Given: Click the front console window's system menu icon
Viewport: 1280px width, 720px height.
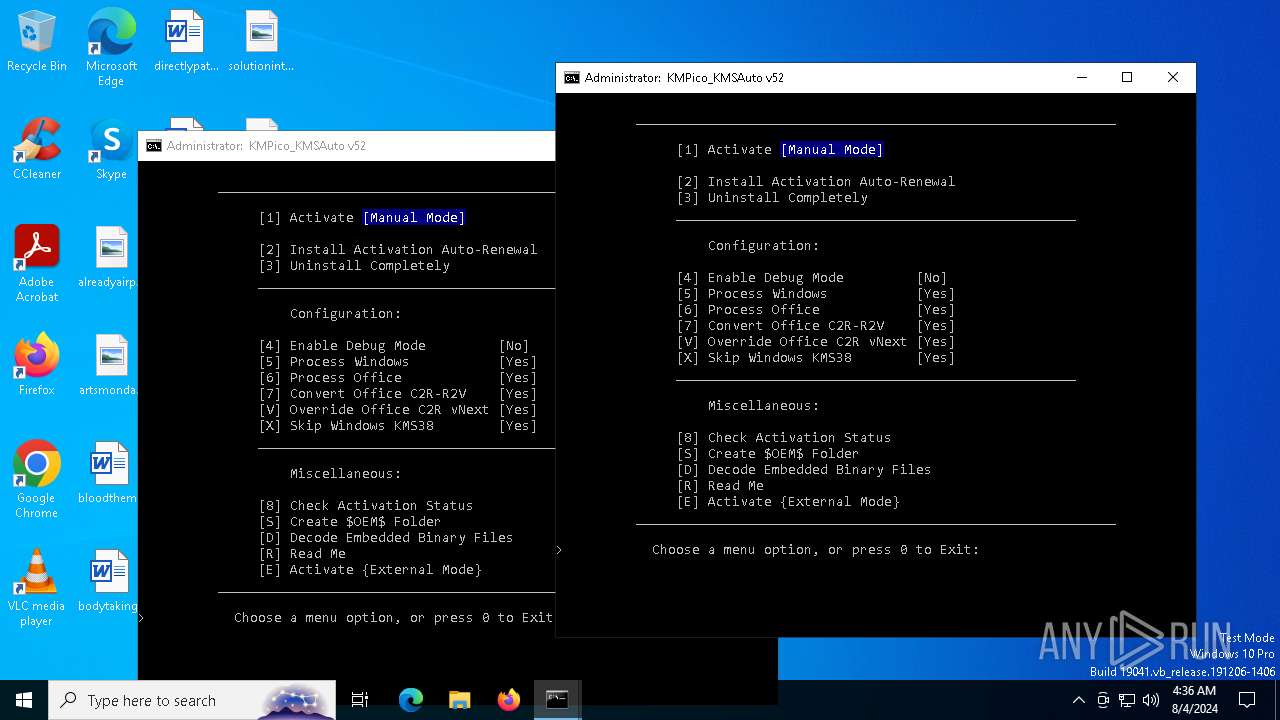Looking at the screenshot, I should (572, 78).
